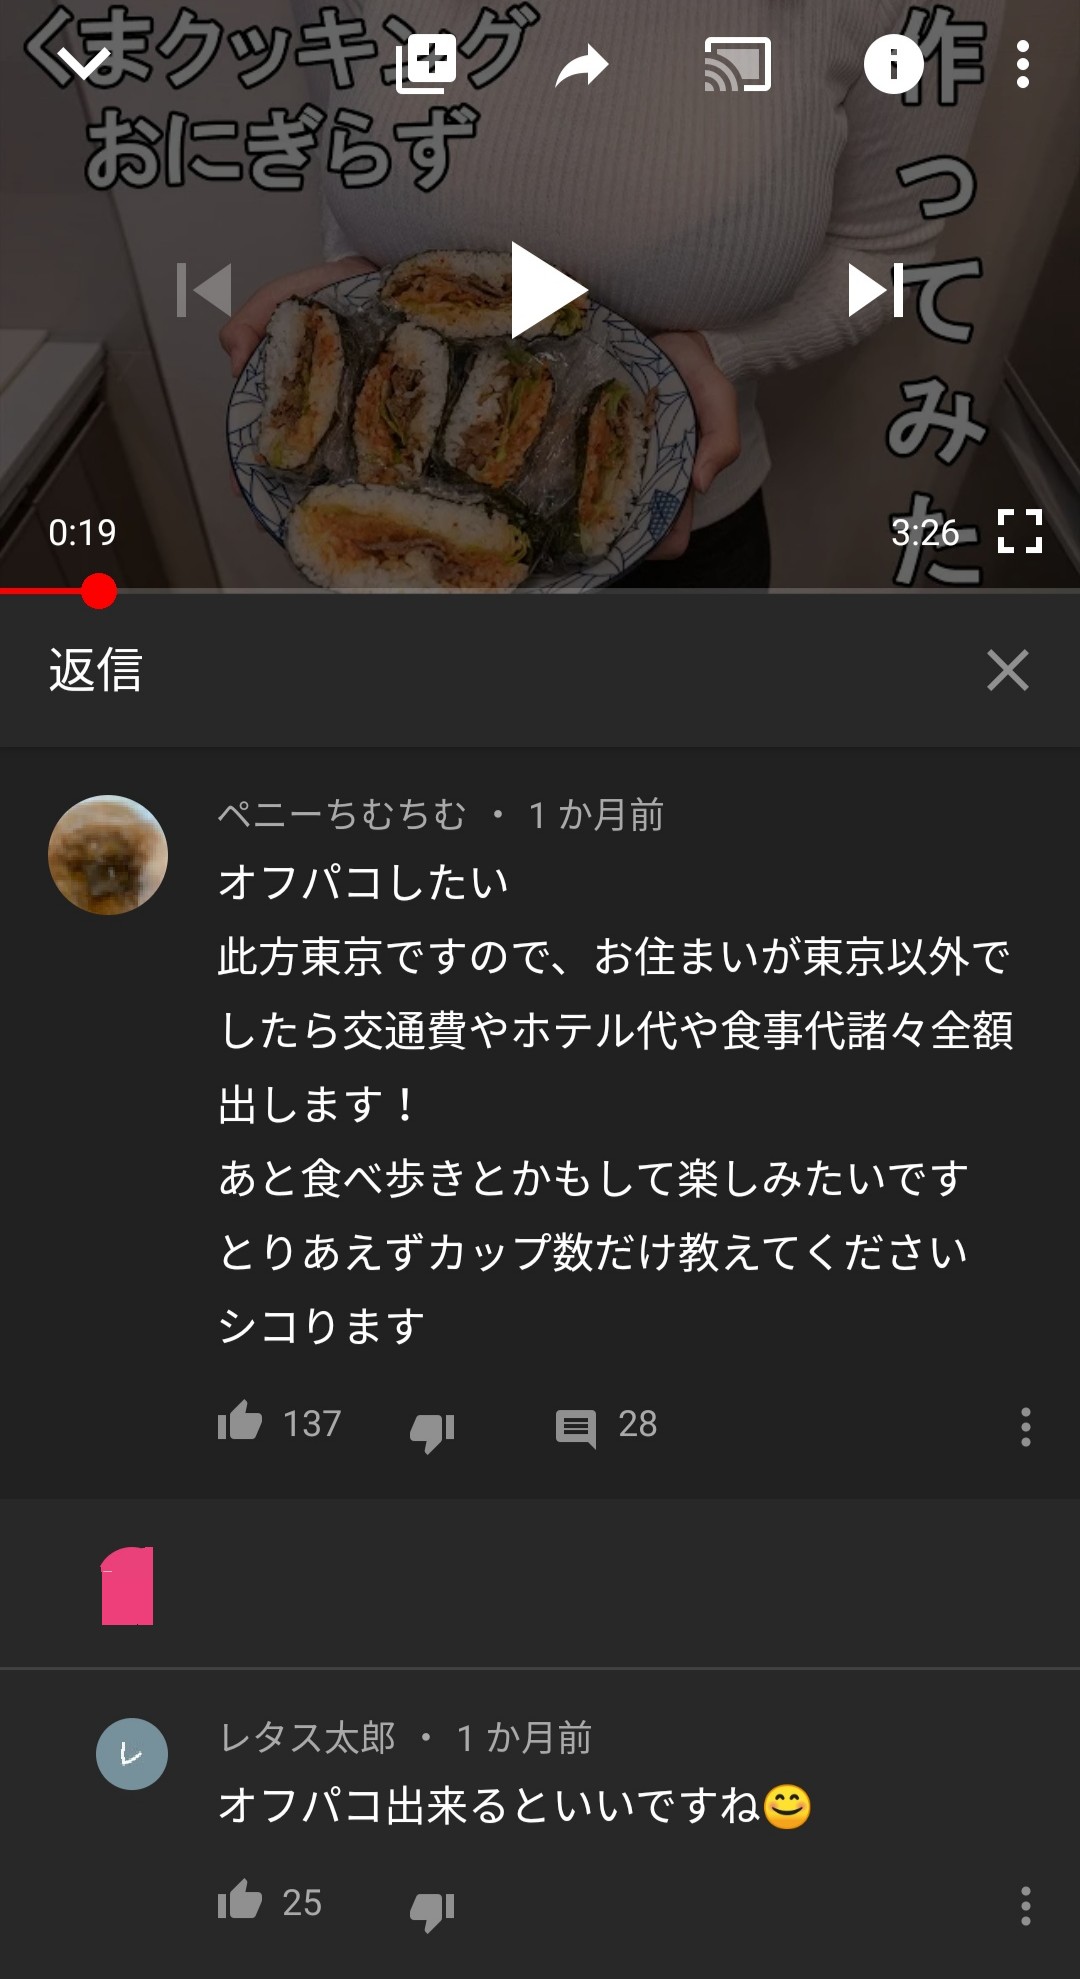Open the cast to device icon

(x=737, y=65)
